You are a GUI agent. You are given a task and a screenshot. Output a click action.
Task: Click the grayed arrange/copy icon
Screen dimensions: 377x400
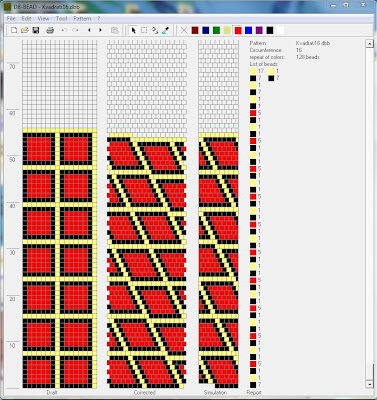coord(115,30)
